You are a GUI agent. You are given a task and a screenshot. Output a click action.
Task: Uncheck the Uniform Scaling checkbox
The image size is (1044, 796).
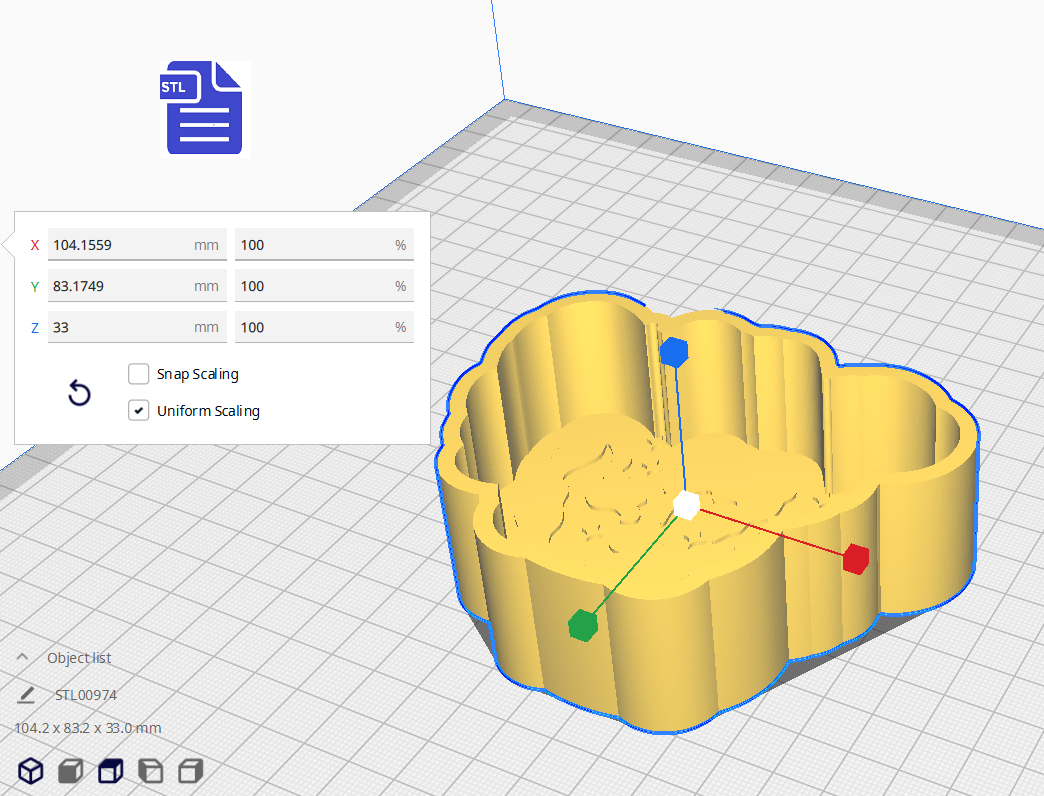139,410
